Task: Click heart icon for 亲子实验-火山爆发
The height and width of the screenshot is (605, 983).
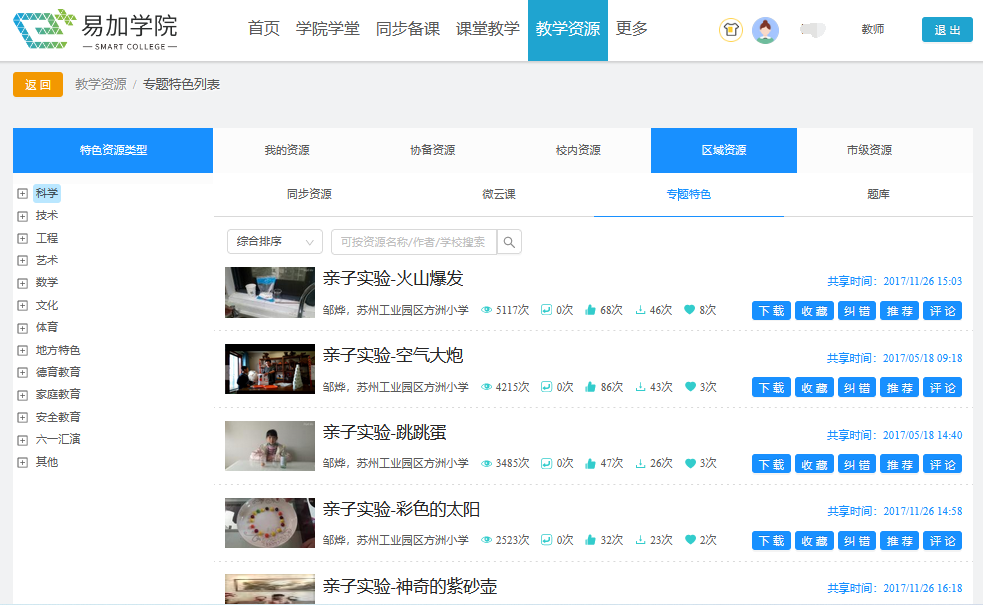Action: [689, 310]
